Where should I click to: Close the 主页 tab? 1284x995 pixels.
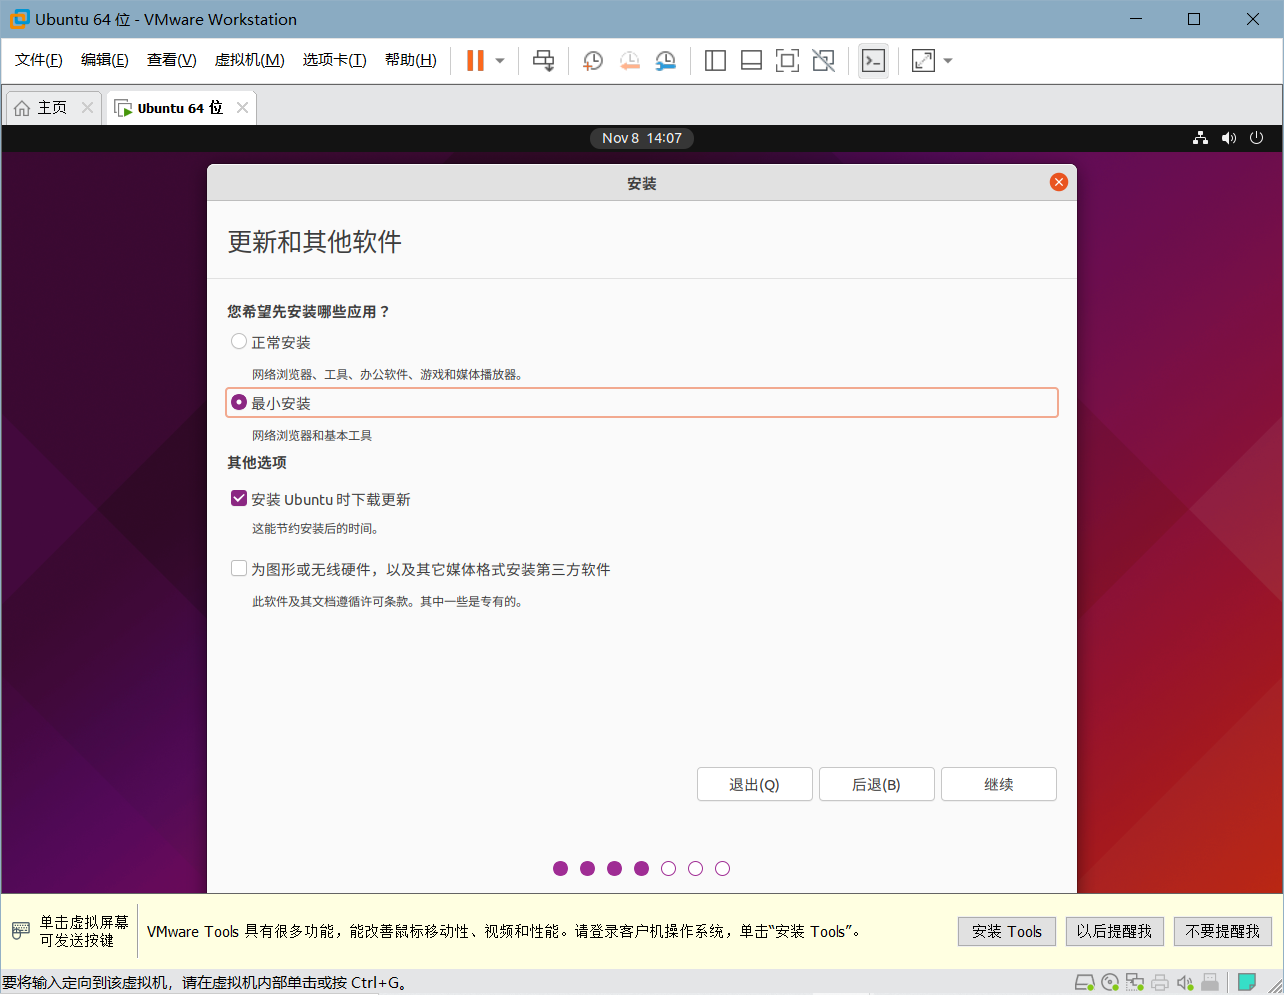click(x=88, y=108)
